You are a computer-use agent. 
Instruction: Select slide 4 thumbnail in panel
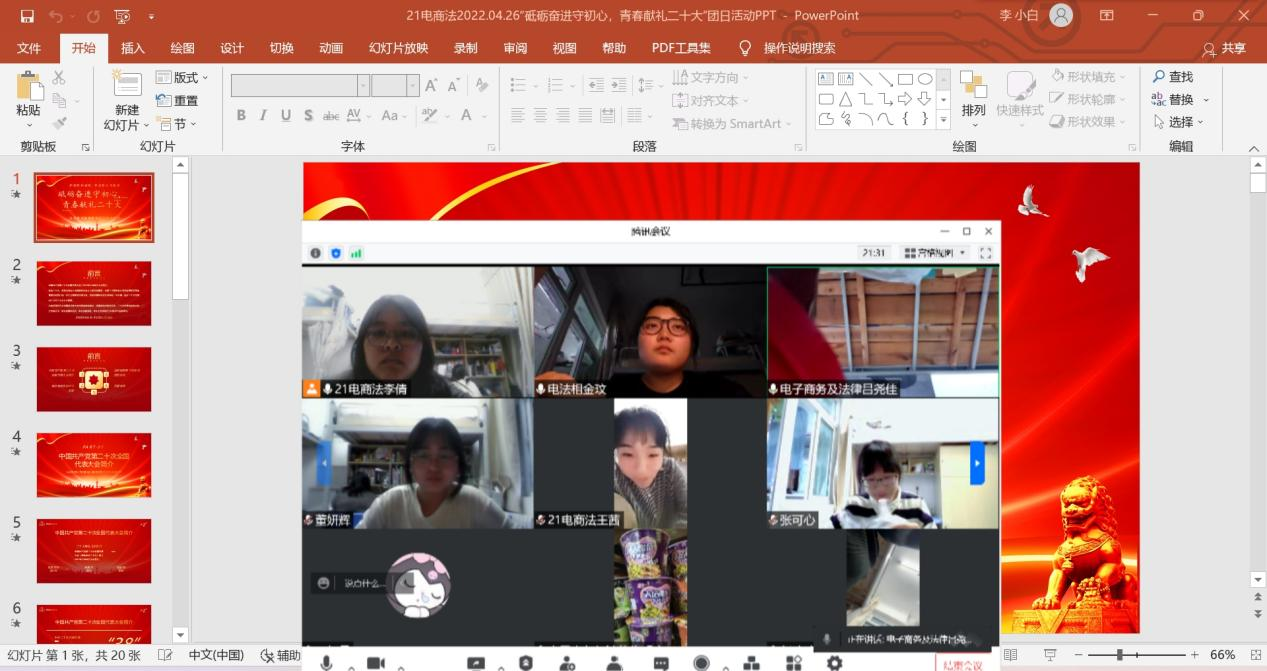94,465
